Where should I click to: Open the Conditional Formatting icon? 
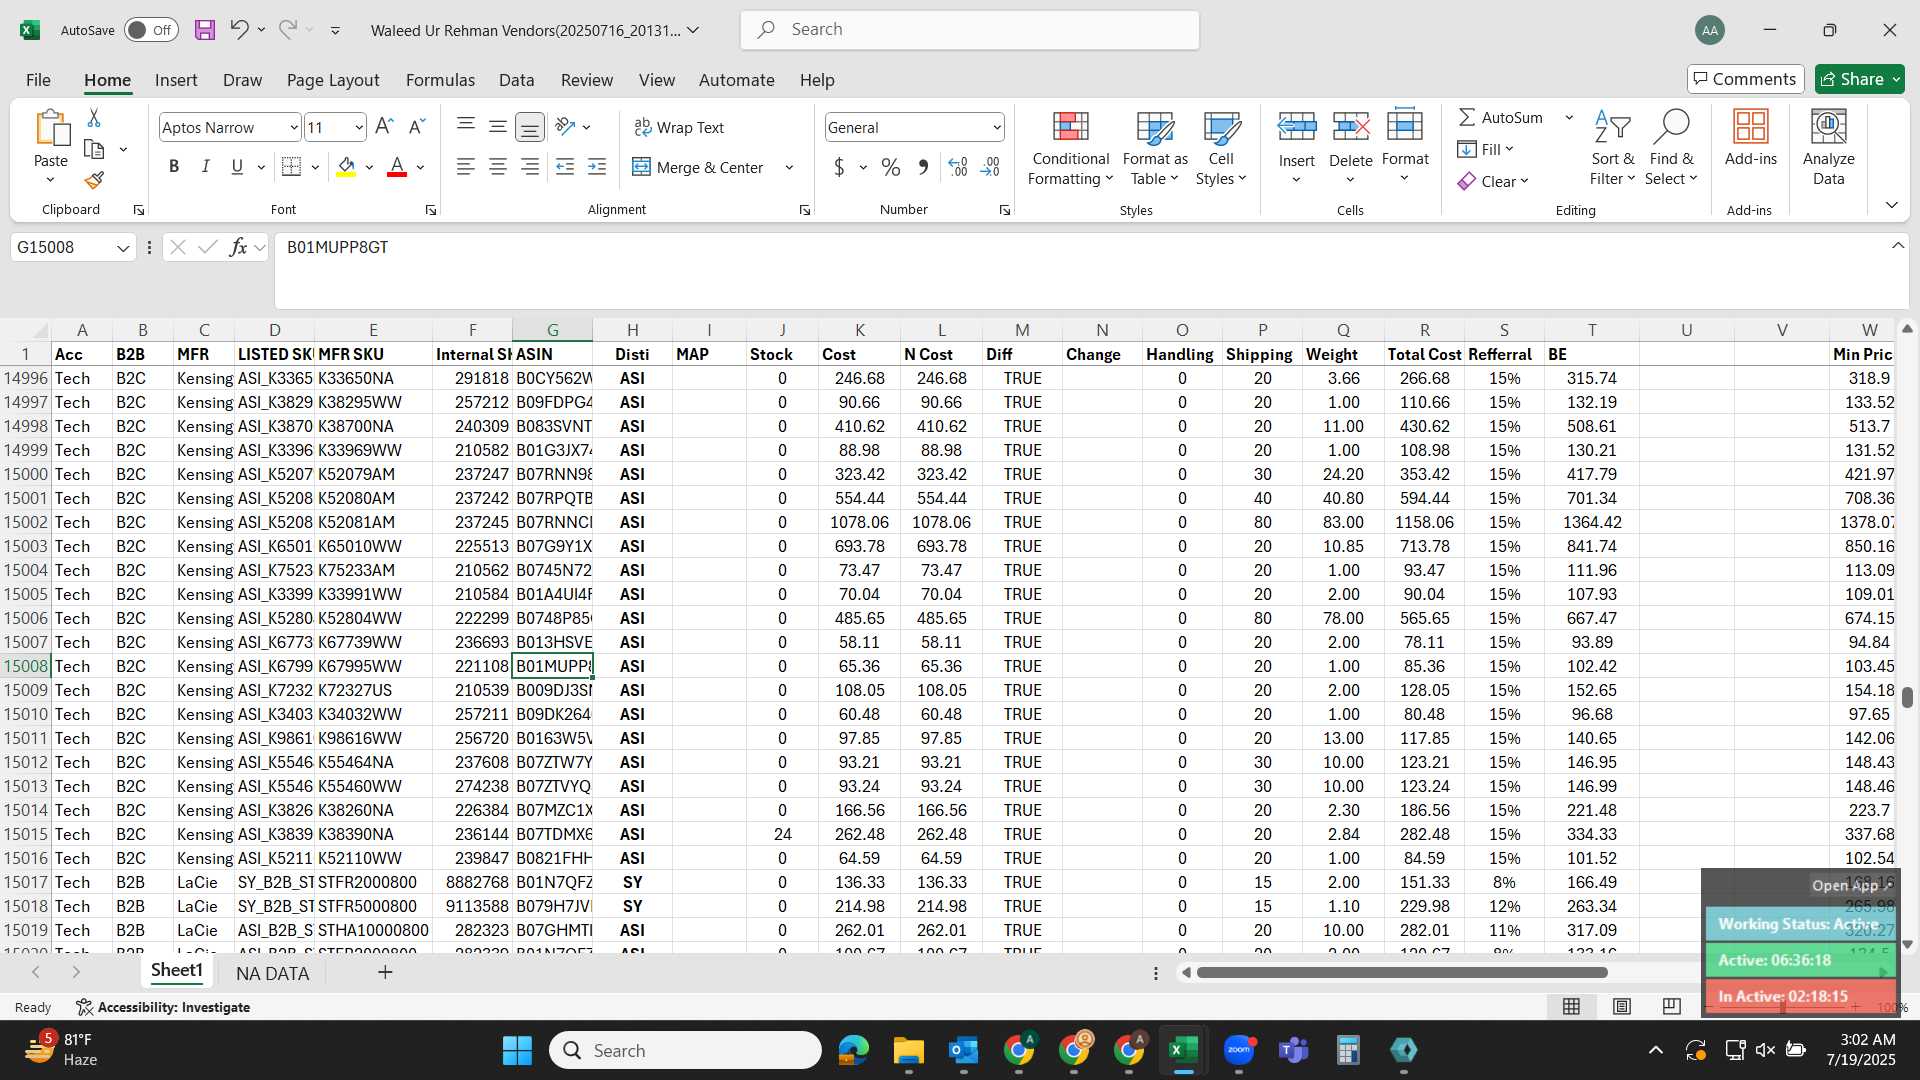pos(1070,127)
